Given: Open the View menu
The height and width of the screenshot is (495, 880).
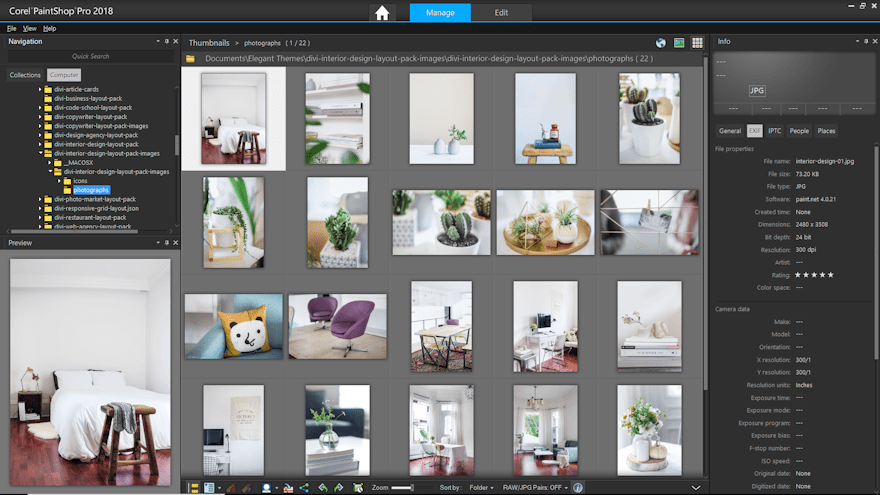Looking at the screenshot, I should pyautogui.click(x=30, y=28).
